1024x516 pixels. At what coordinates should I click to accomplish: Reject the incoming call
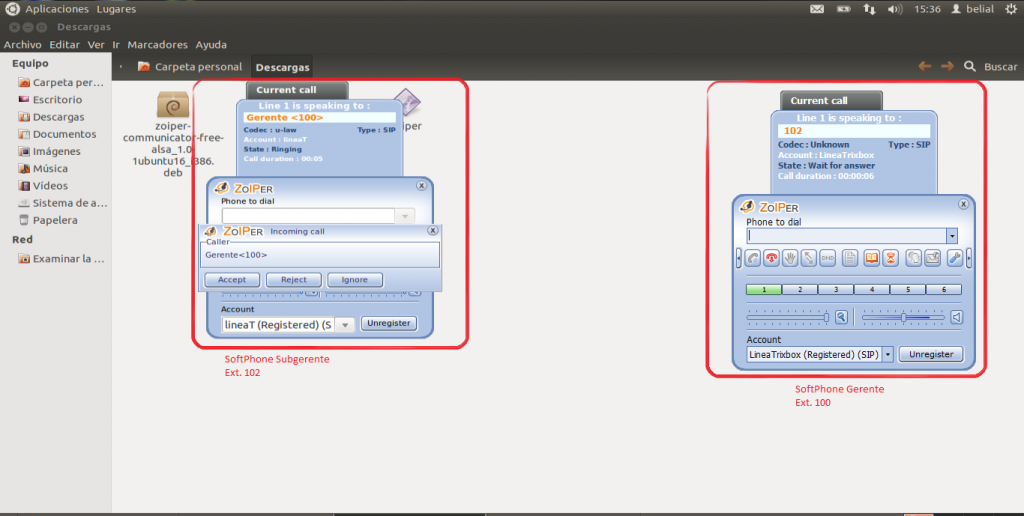coord(293,280)
